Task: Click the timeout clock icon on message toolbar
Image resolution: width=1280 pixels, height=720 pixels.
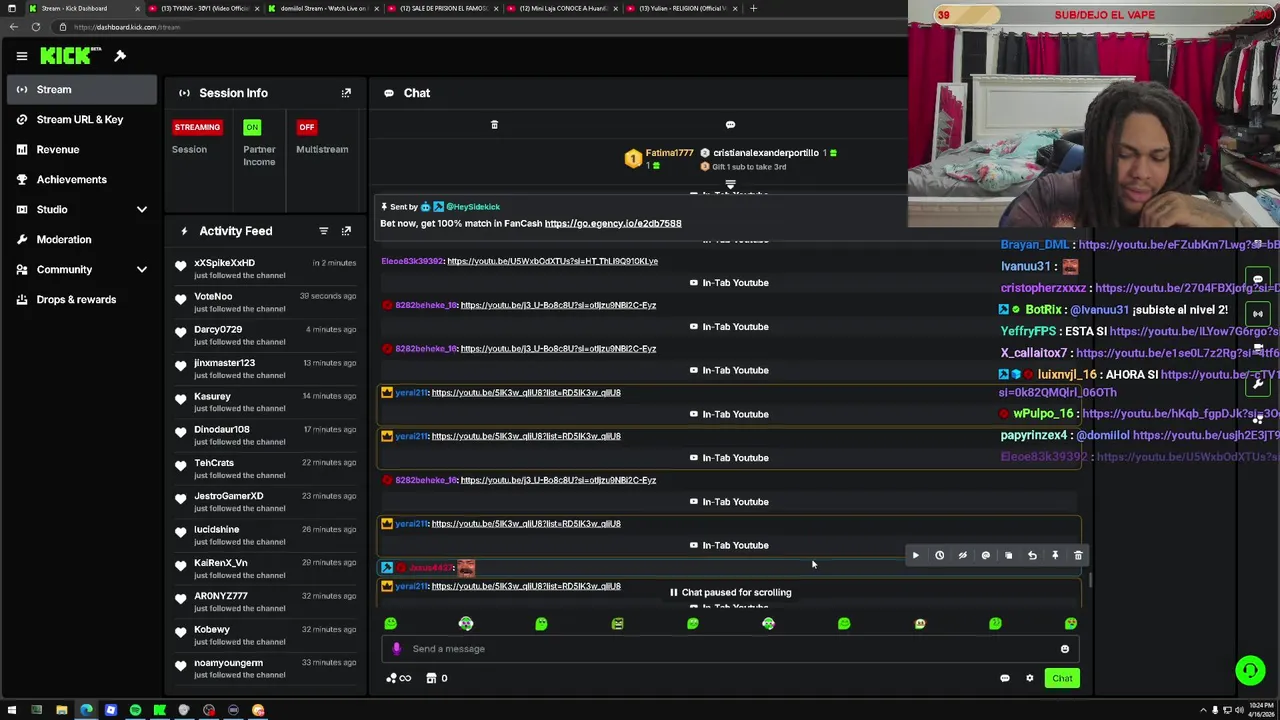Action: click(x=939, y=555)
